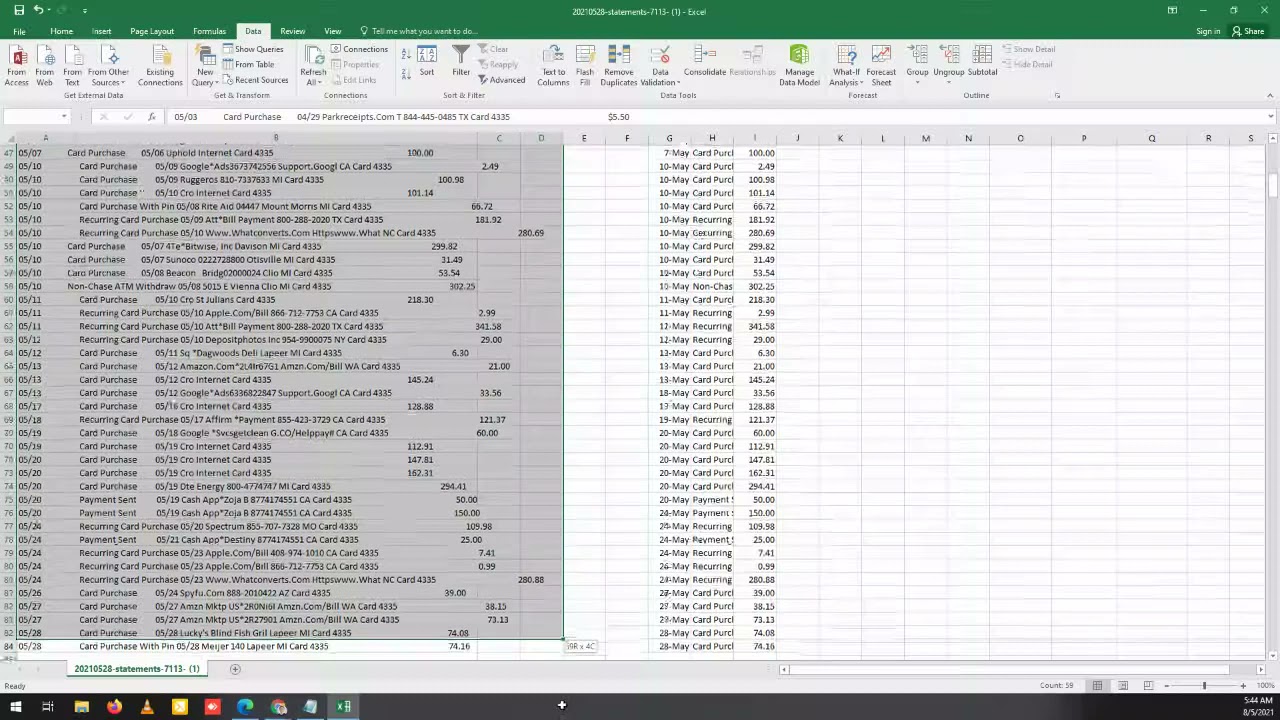Viewport: 1280px width, 720px height.
Task: Launch Text to Columns wizard
Action: [553, 66]
